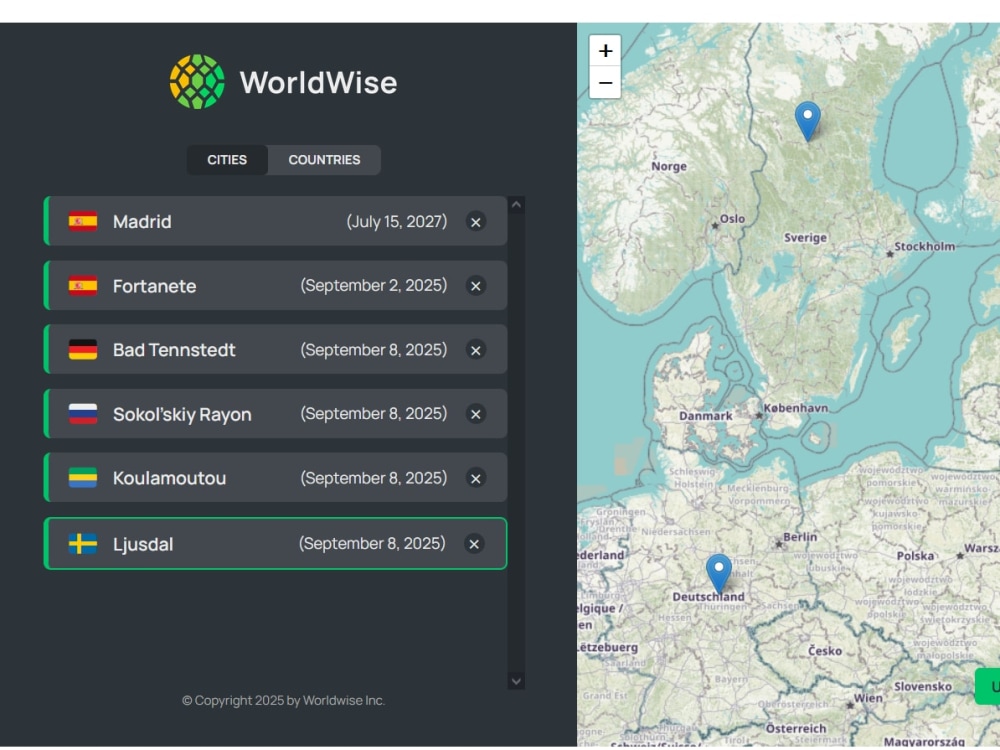The width and height of the screenshot is (1000, 750).
Task: Click the Russia flag beside Sokol'skiy Rayon
Action: pos(83,414)
